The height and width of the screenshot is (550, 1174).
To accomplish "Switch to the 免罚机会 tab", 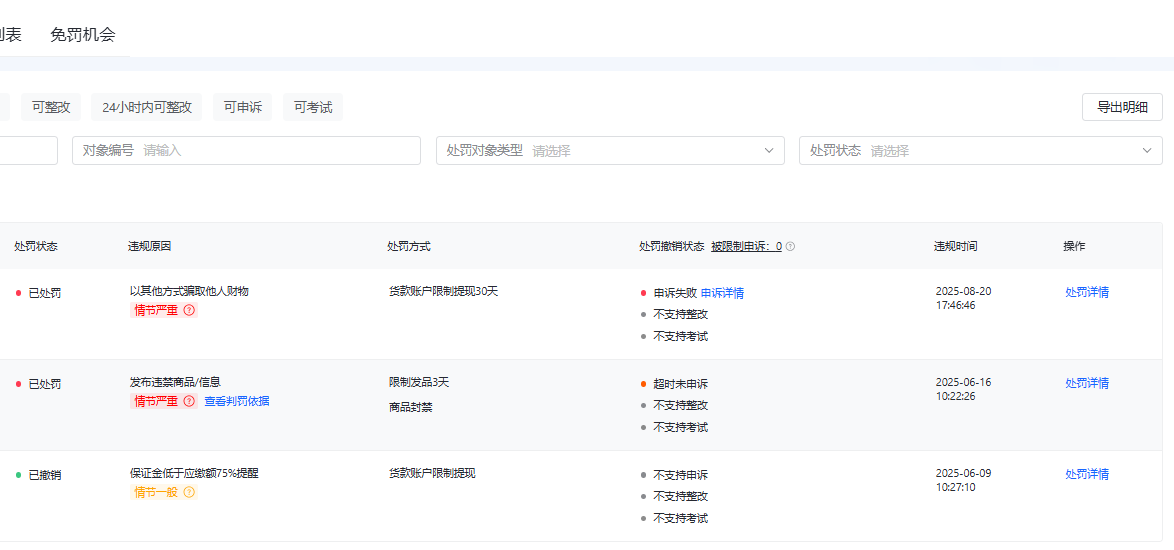I will click(83, 35).
